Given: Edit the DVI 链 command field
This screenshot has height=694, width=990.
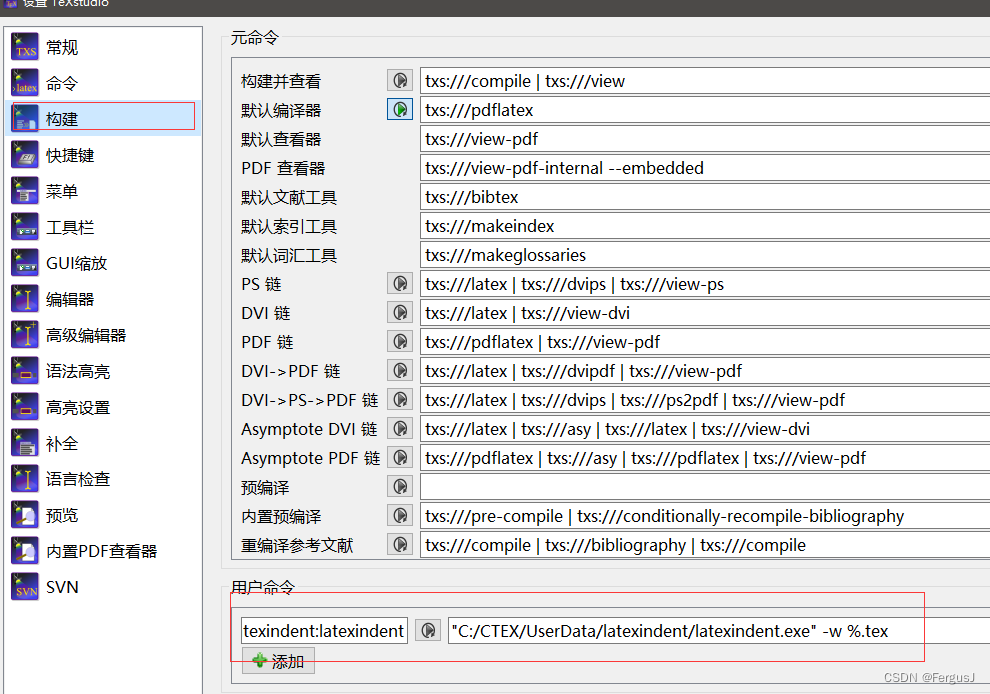Looking at the screenshot, I should (705, 313).
